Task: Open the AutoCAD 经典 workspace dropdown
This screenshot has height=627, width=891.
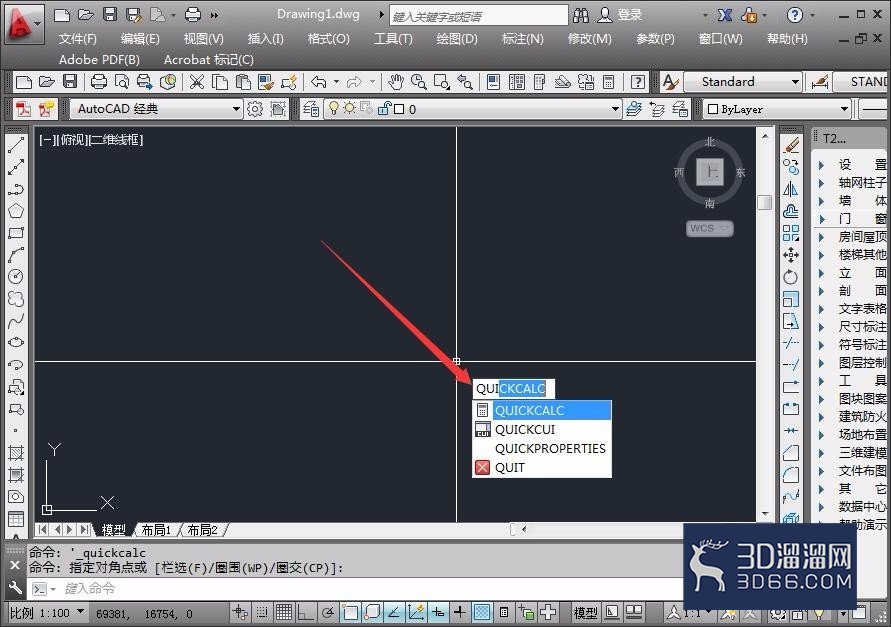Action: (x=236, y=109)
